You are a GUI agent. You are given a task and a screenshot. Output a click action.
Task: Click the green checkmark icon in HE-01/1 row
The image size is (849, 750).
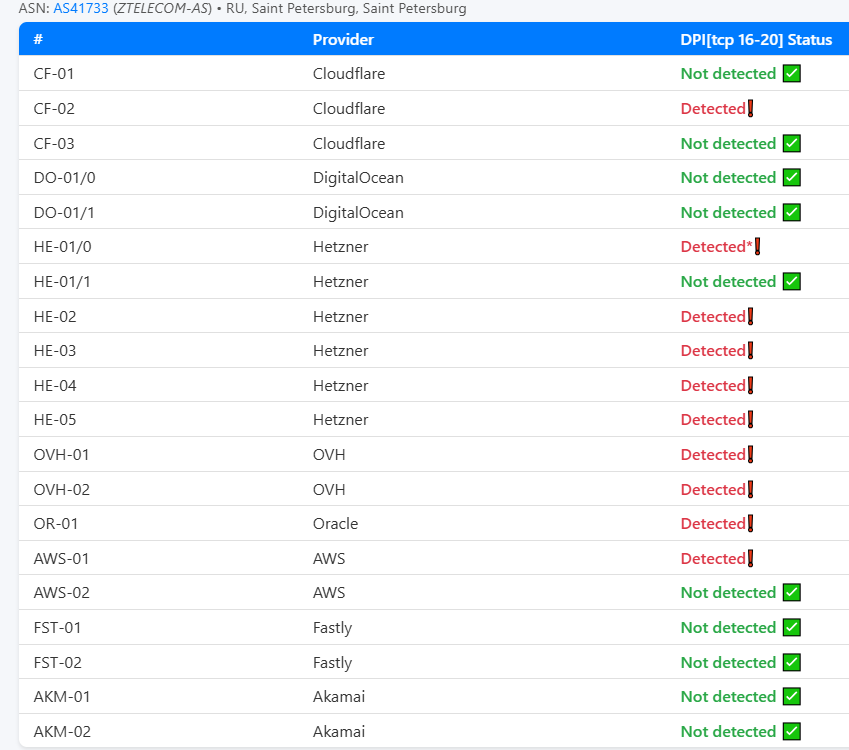pos(792,282)
